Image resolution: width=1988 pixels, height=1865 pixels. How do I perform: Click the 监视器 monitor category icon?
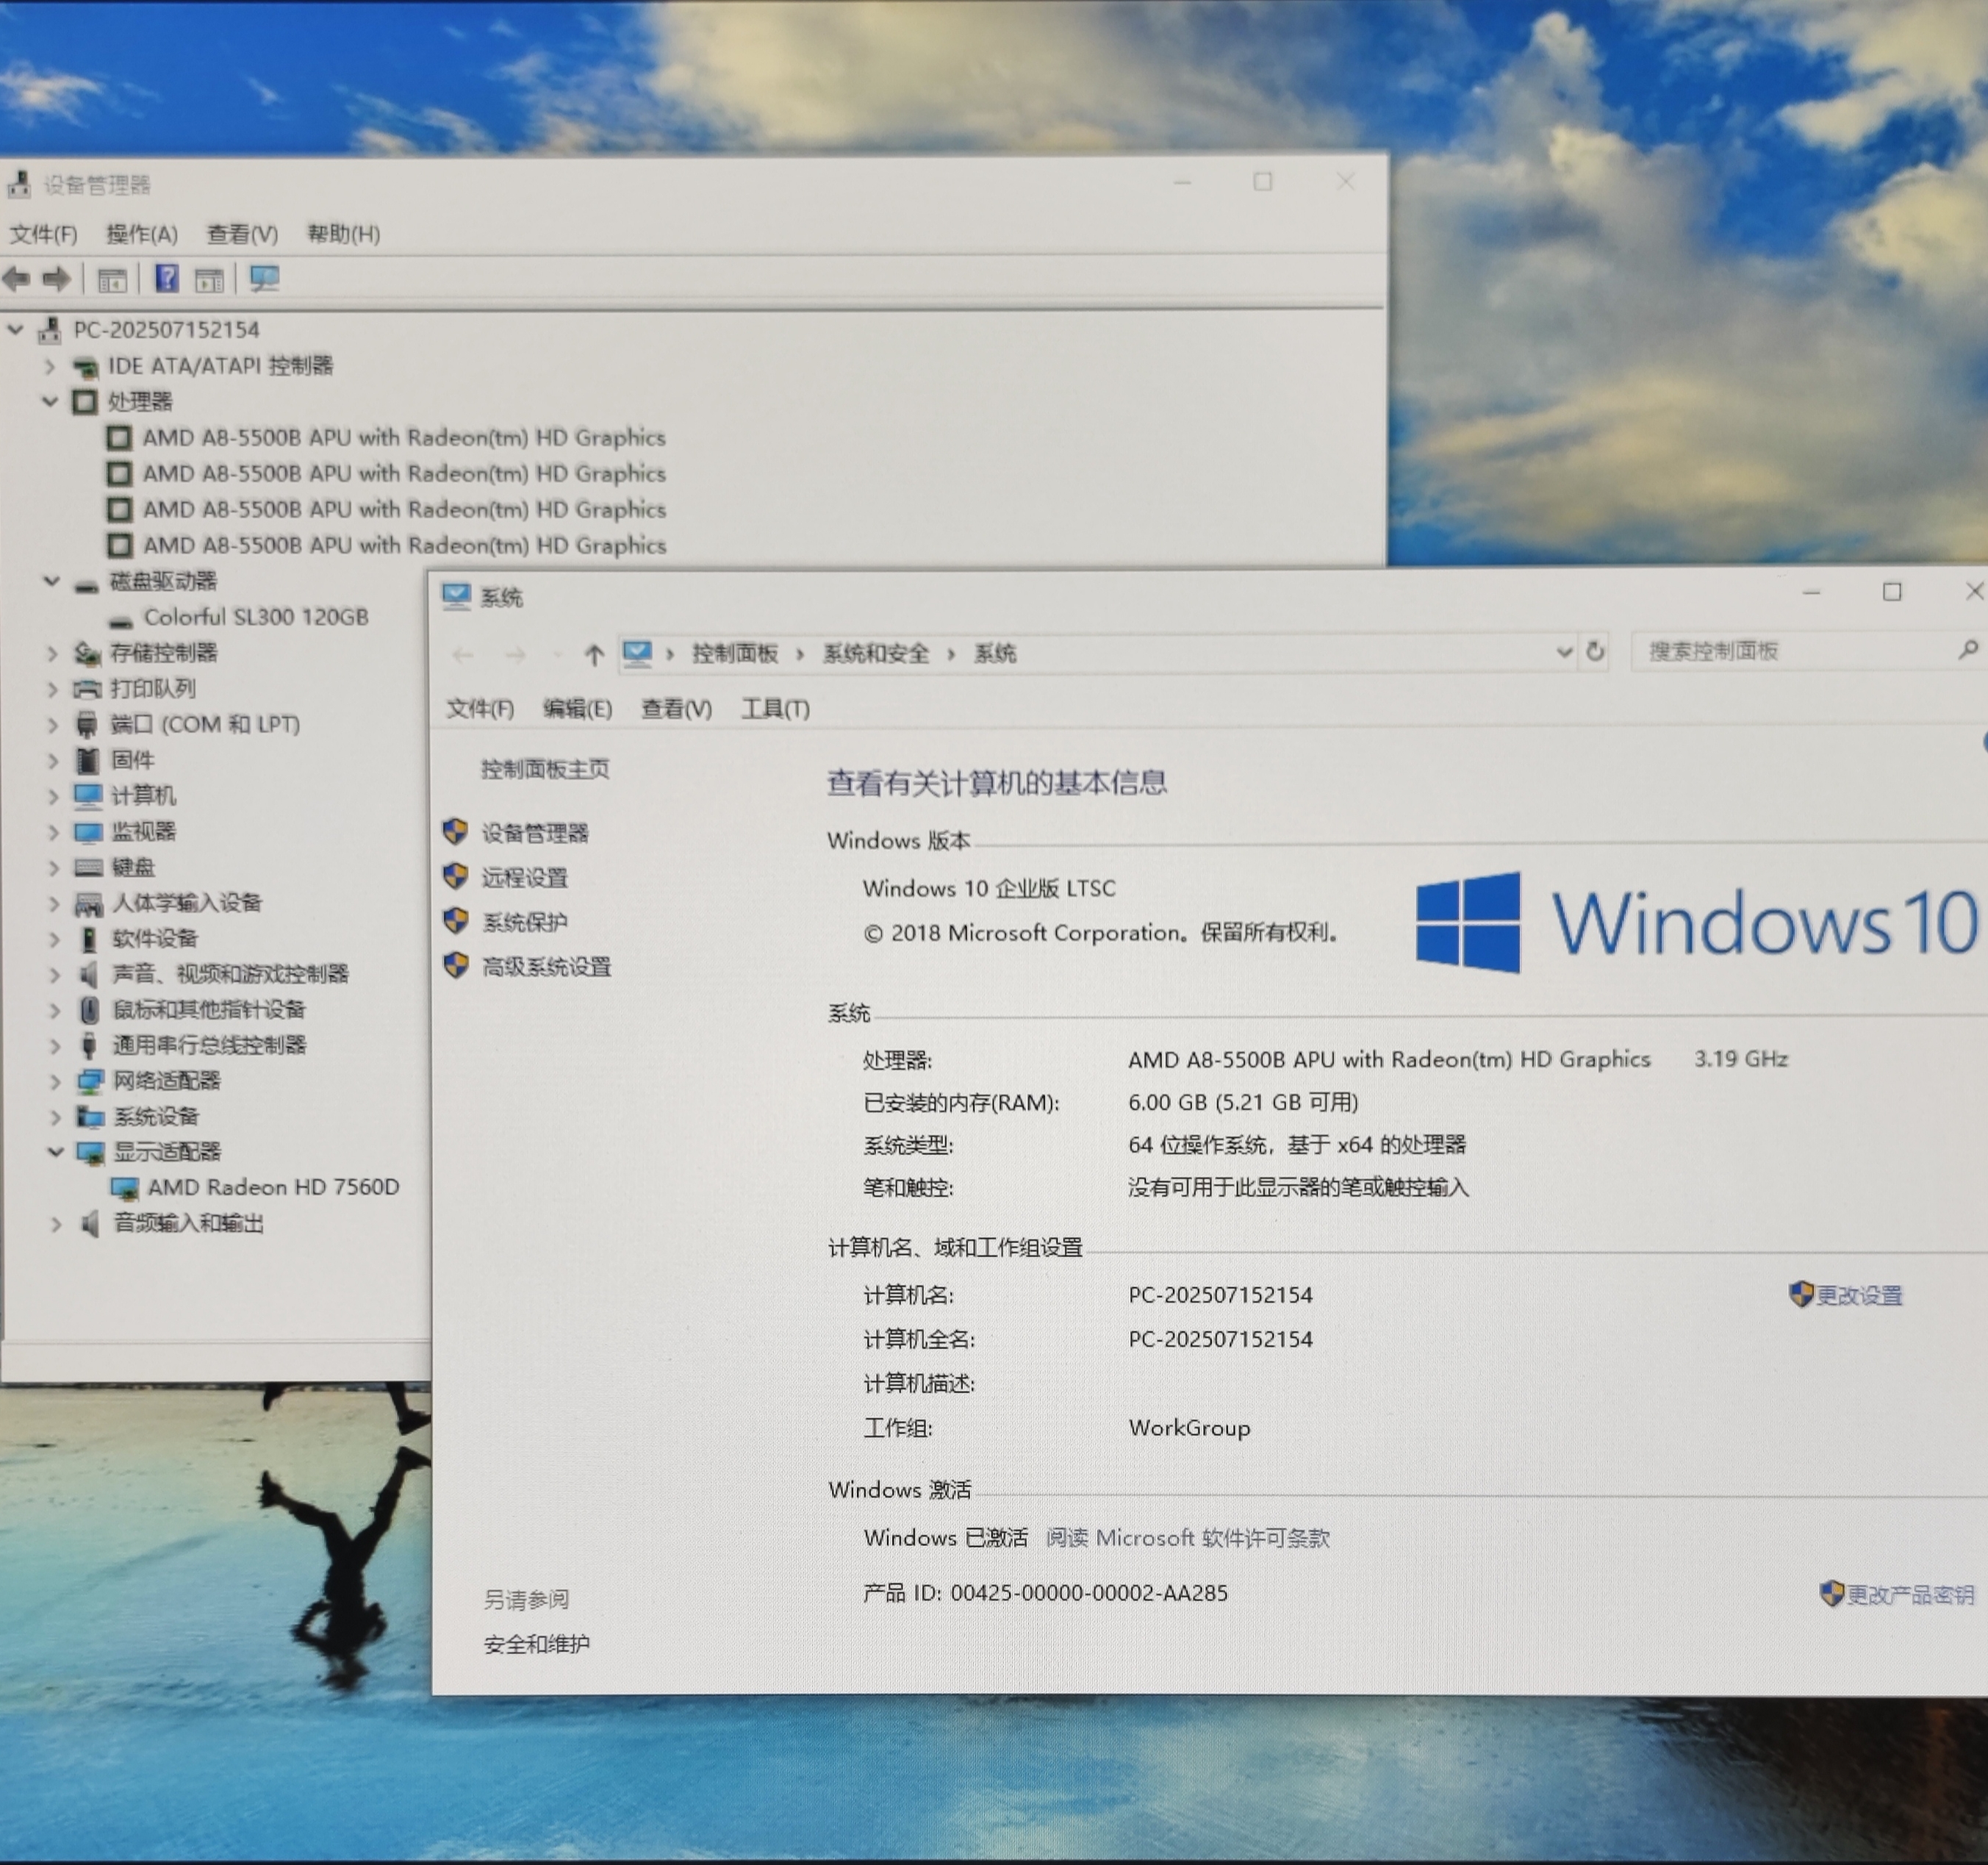click(x=89, y=832)
